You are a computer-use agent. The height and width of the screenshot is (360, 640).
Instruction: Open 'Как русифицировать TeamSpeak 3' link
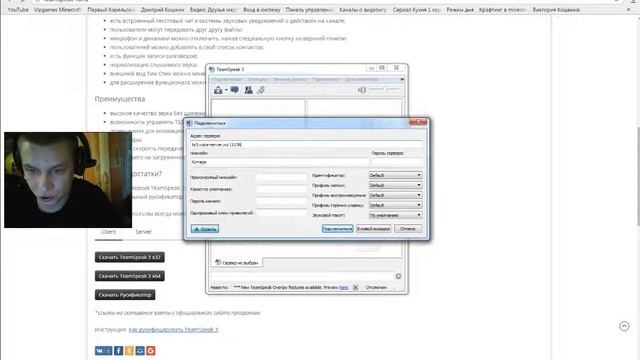173,329
